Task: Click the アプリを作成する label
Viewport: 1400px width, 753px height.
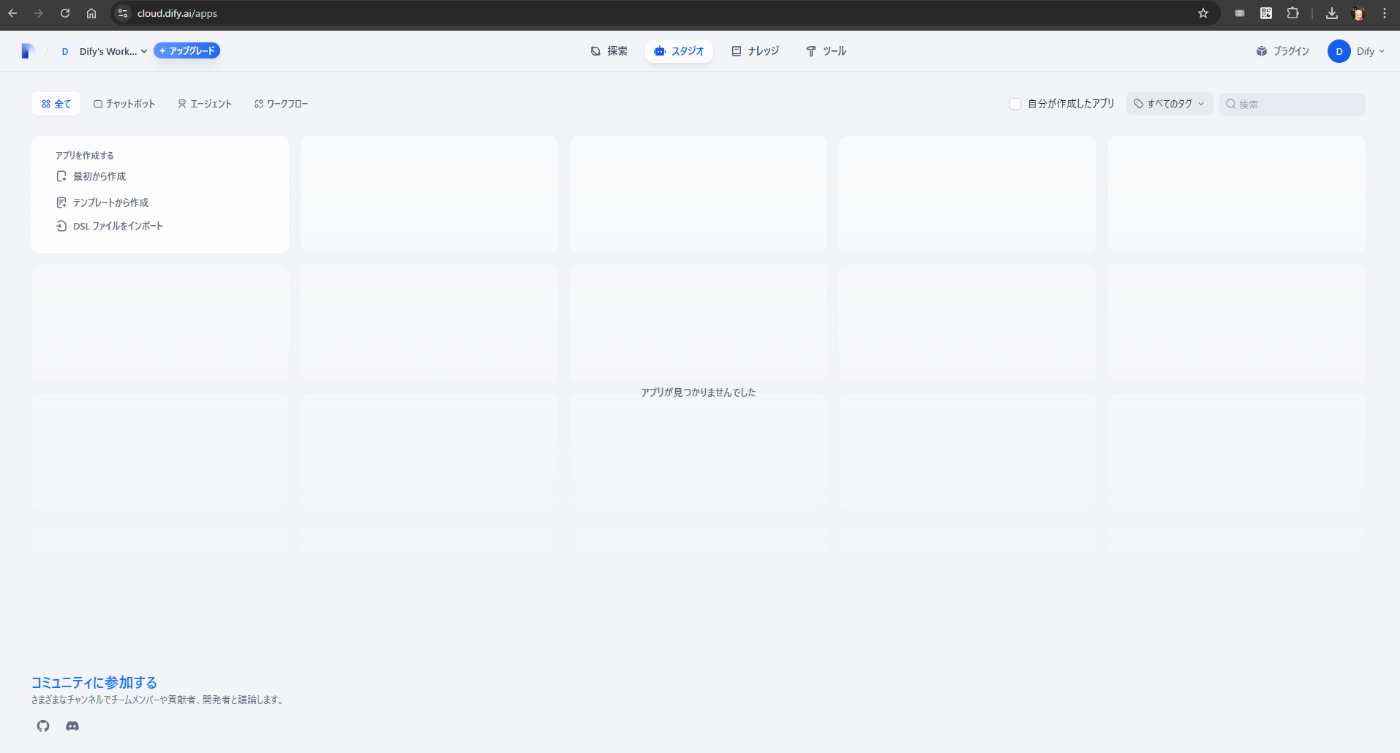Action: coord(85,156)
